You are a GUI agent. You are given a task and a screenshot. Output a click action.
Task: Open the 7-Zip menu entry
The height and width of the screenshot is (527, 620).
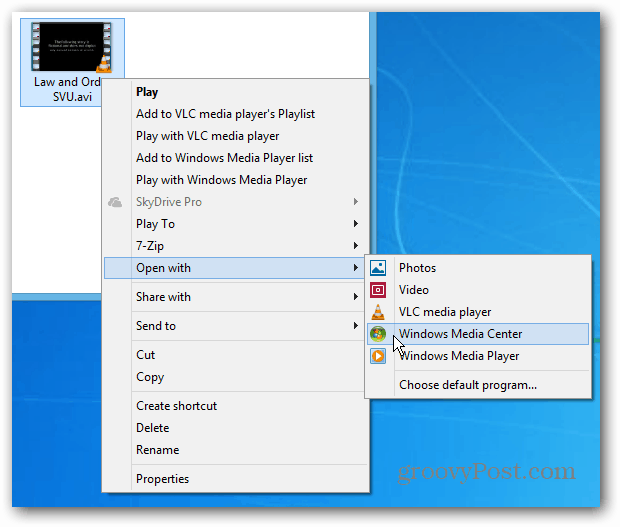click(x=236, y=246)
